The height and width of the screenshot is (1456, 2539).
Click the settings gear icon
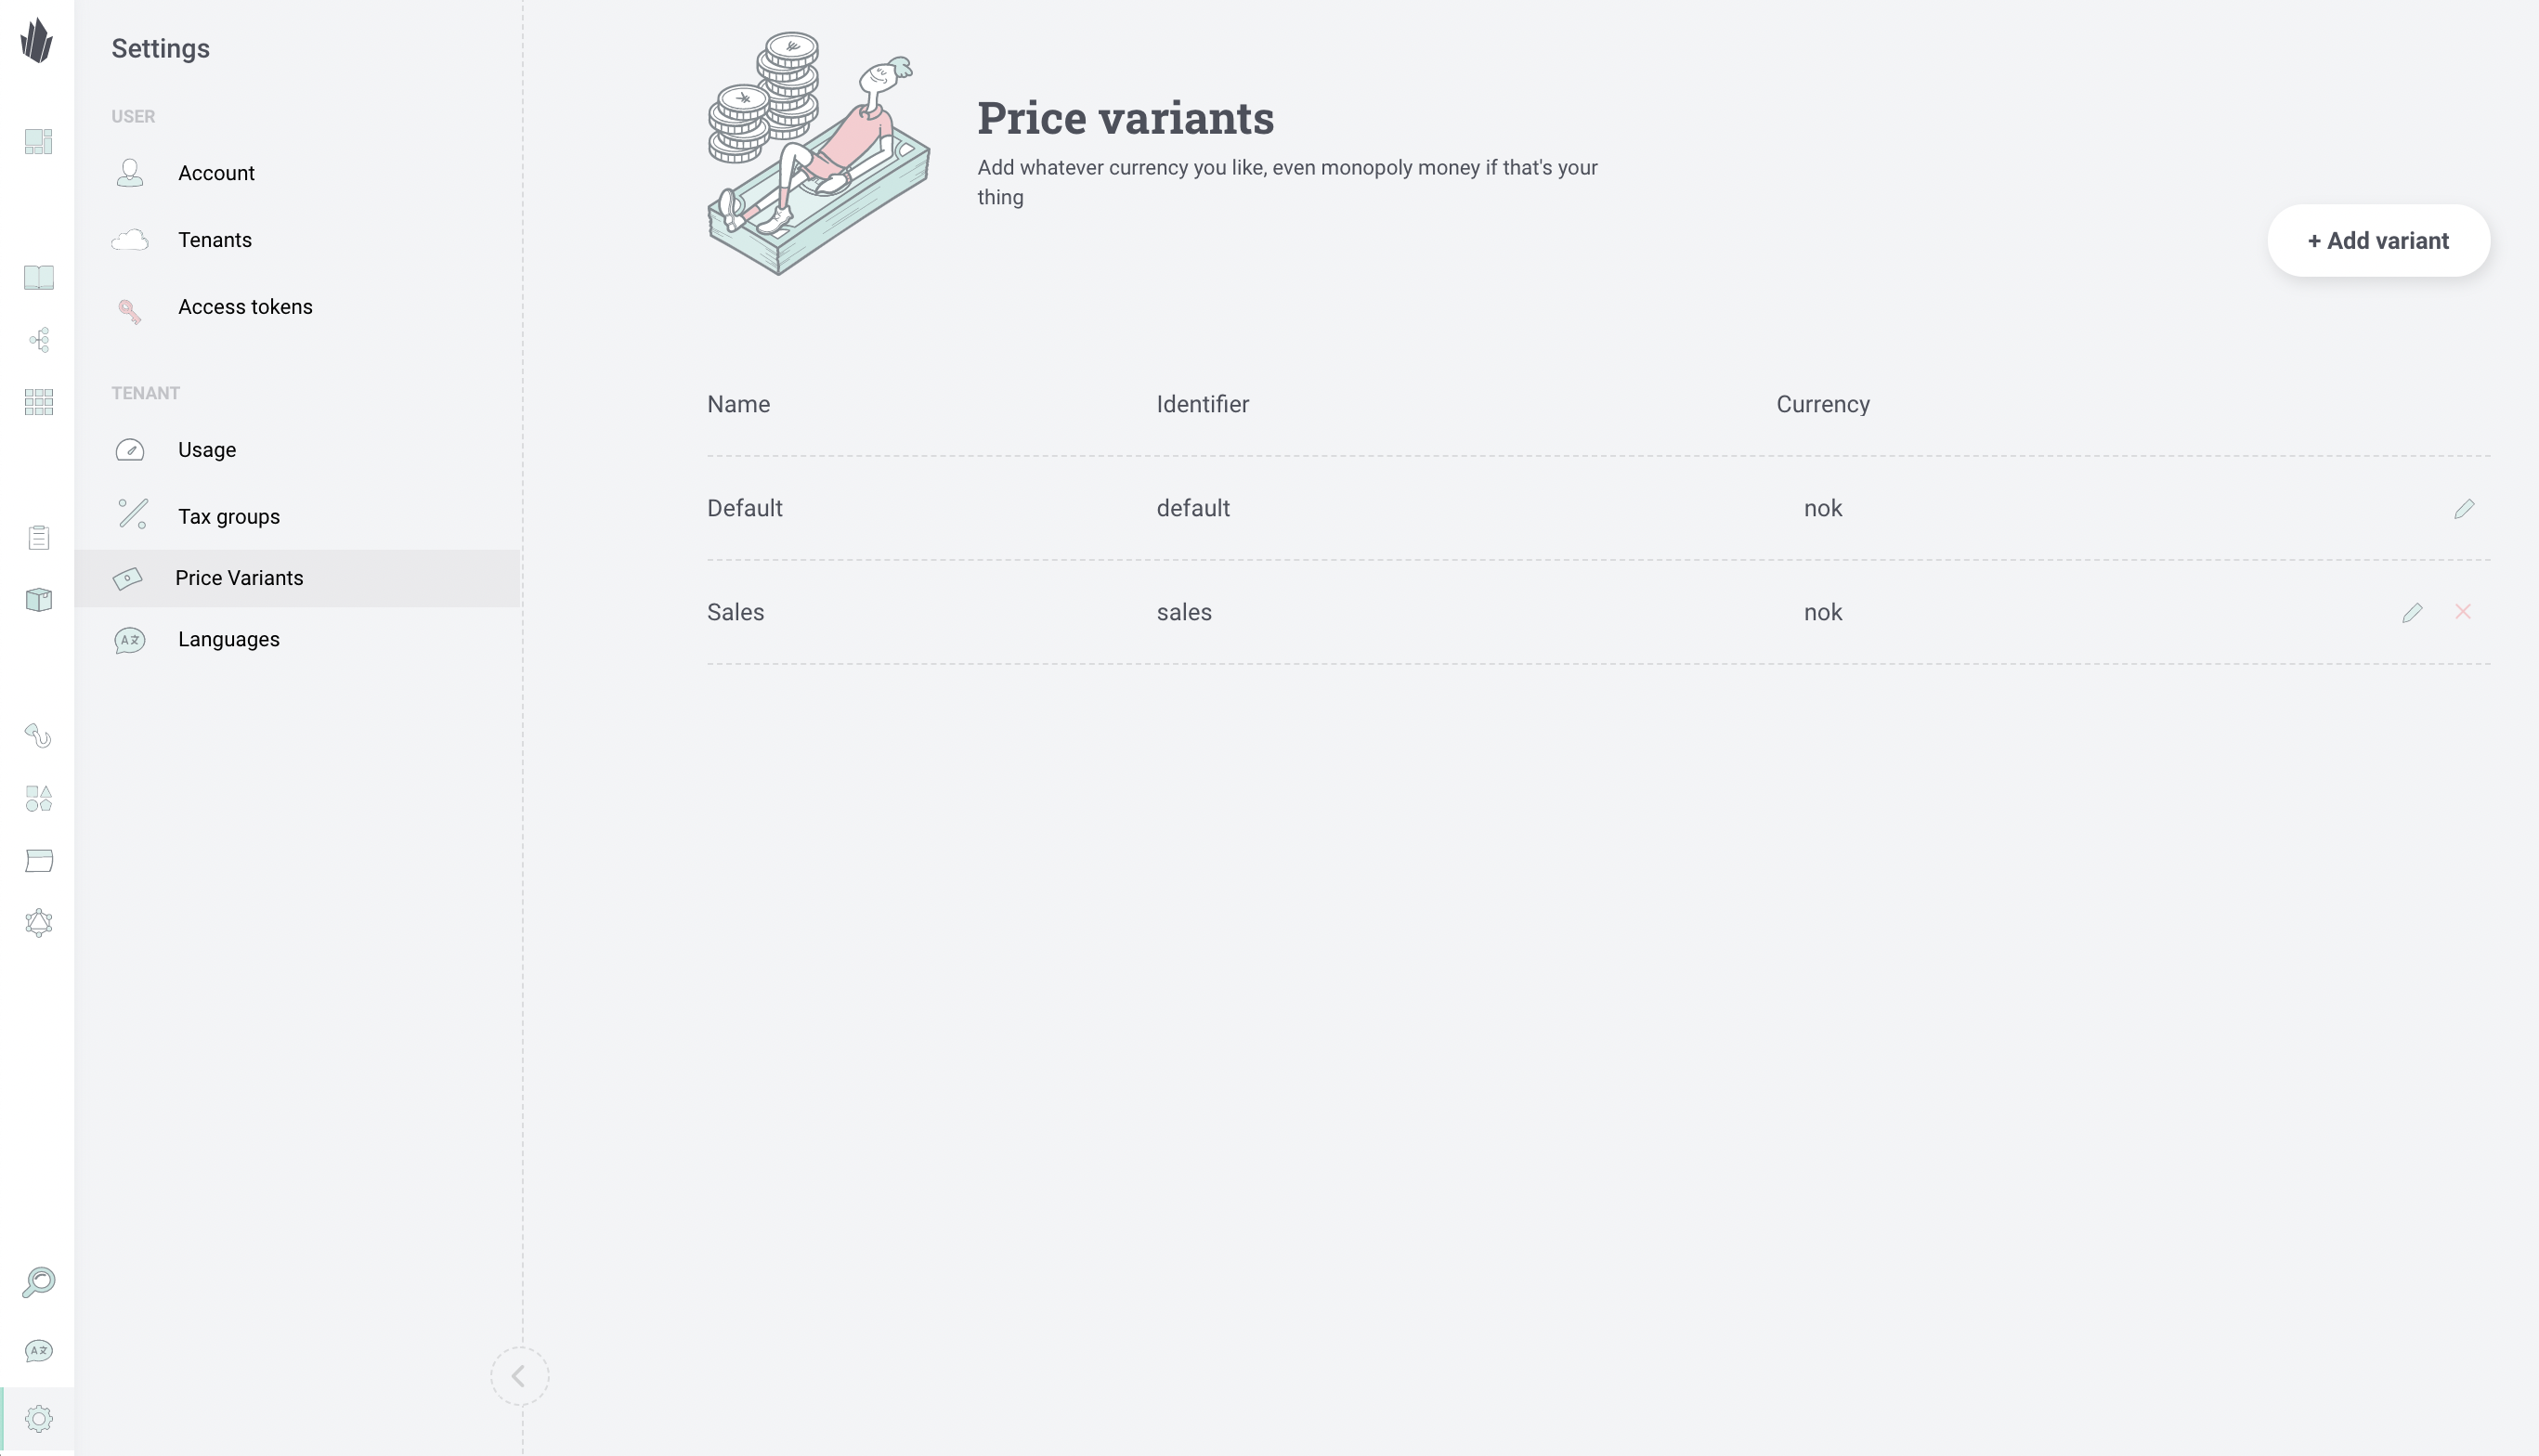point(39,1419)
